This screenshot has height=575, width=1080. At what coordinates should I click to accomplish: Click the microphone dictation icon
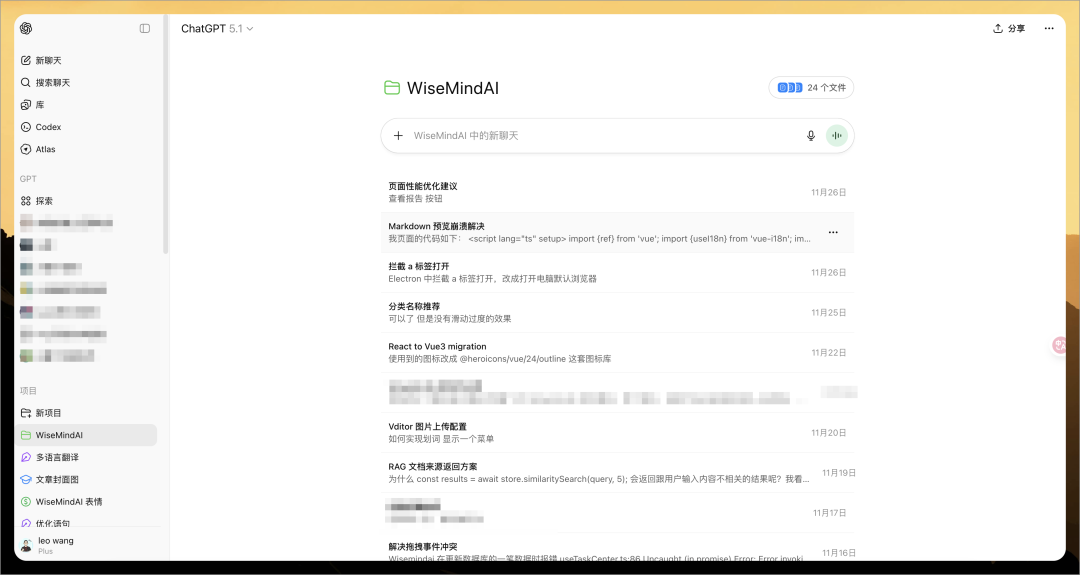[811, 136]
